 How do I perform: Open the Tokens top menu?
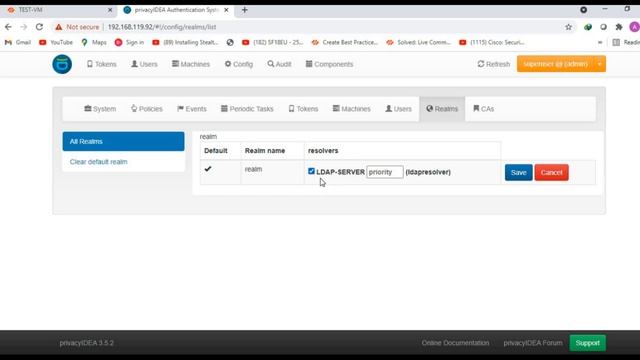102,64
